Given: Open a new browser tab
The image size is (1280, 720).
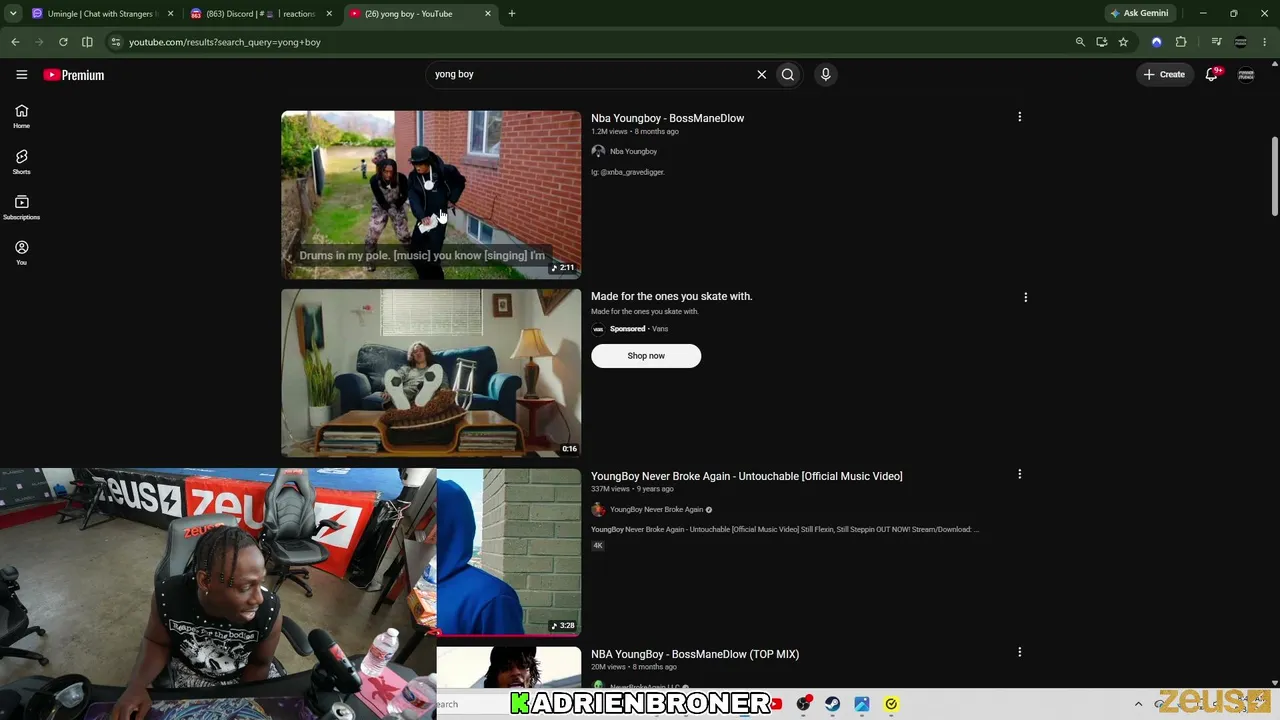Looking at the screenshot, I should 512,14.
